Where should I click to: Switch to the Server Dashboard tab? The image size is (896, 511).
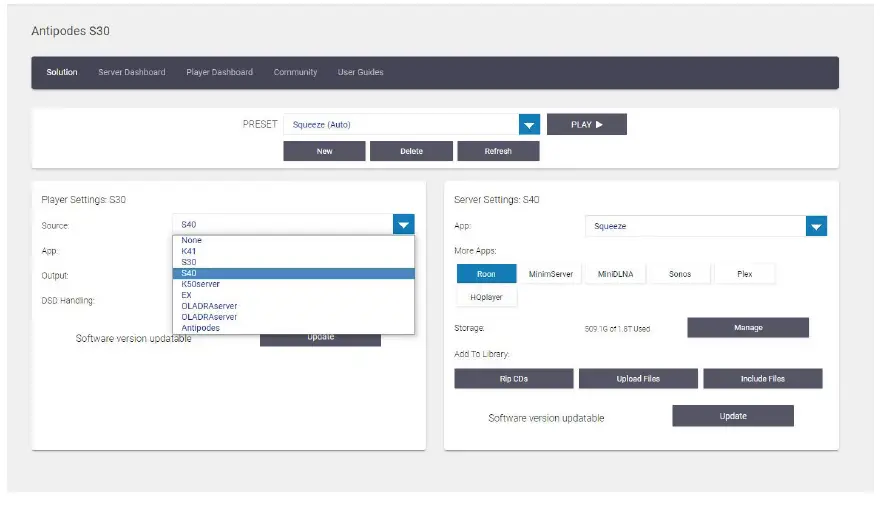coord(131,72)
